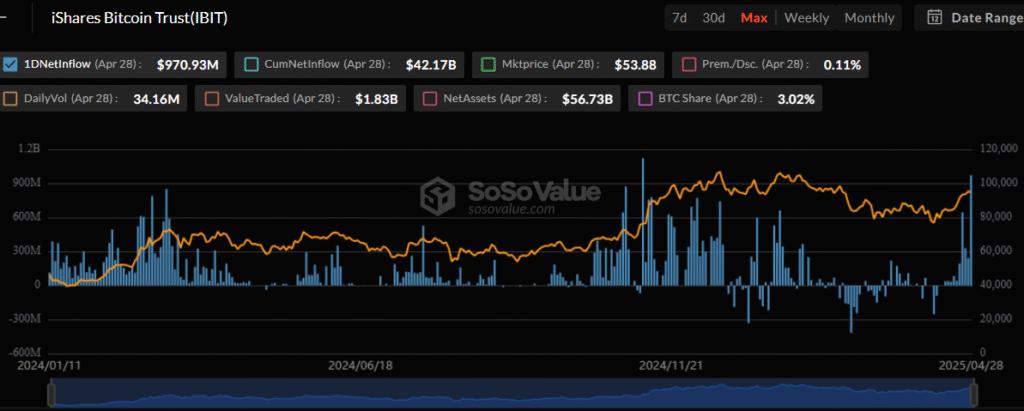
Task: Click the 2024/11/21 axis date label
Action: click(x=671, y=365)
